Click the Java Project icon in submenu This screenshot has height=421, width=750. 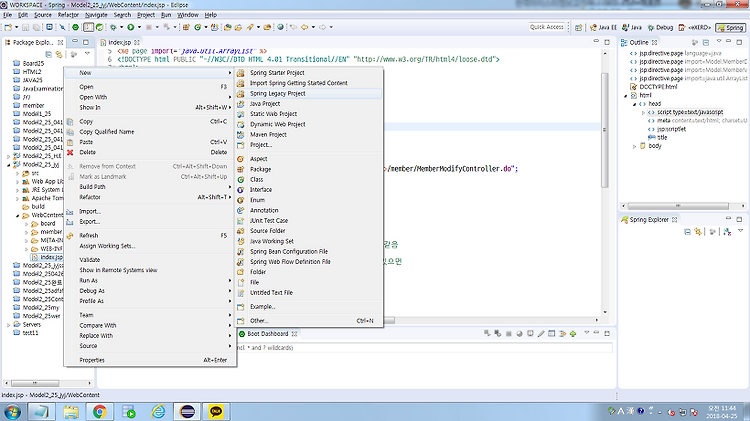pyautogui.click(x=241, y=104)
